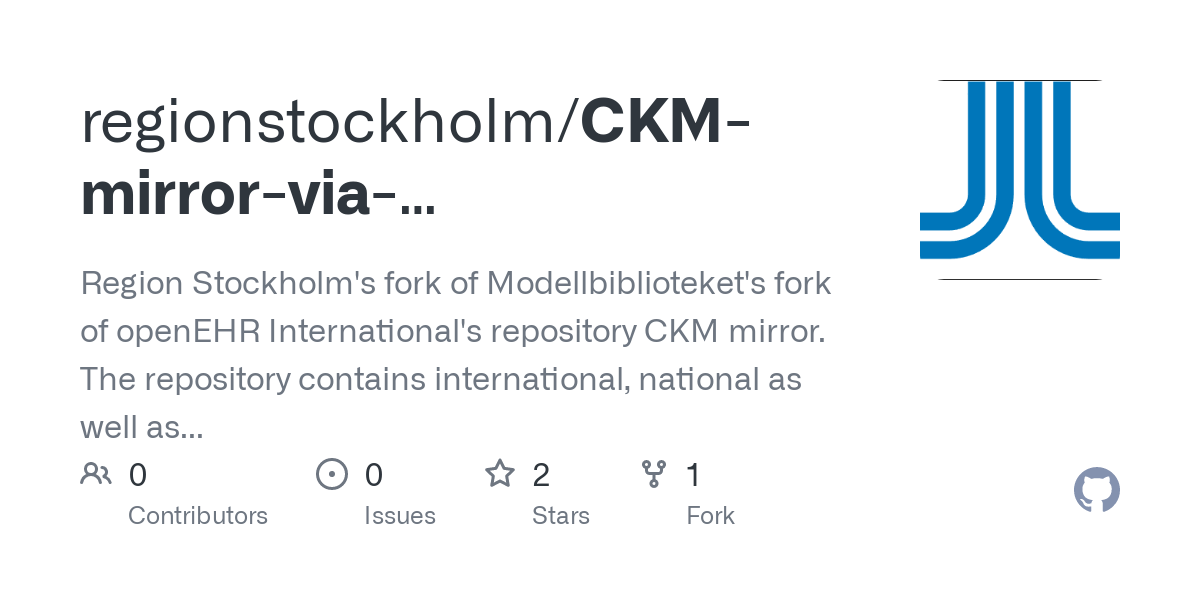Select the Stars label
The image size is (1200, 600).
[561, 516]
